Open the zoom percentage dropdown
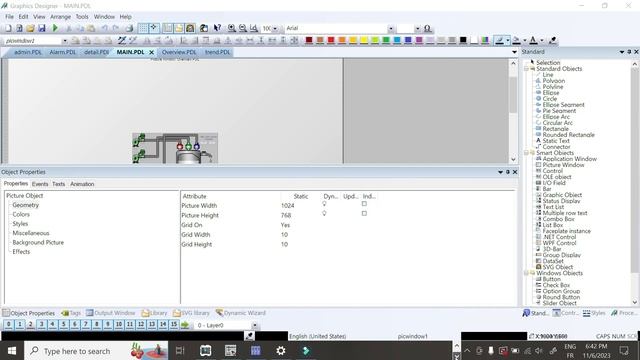 pyautogui.click(x=275, y=29)
